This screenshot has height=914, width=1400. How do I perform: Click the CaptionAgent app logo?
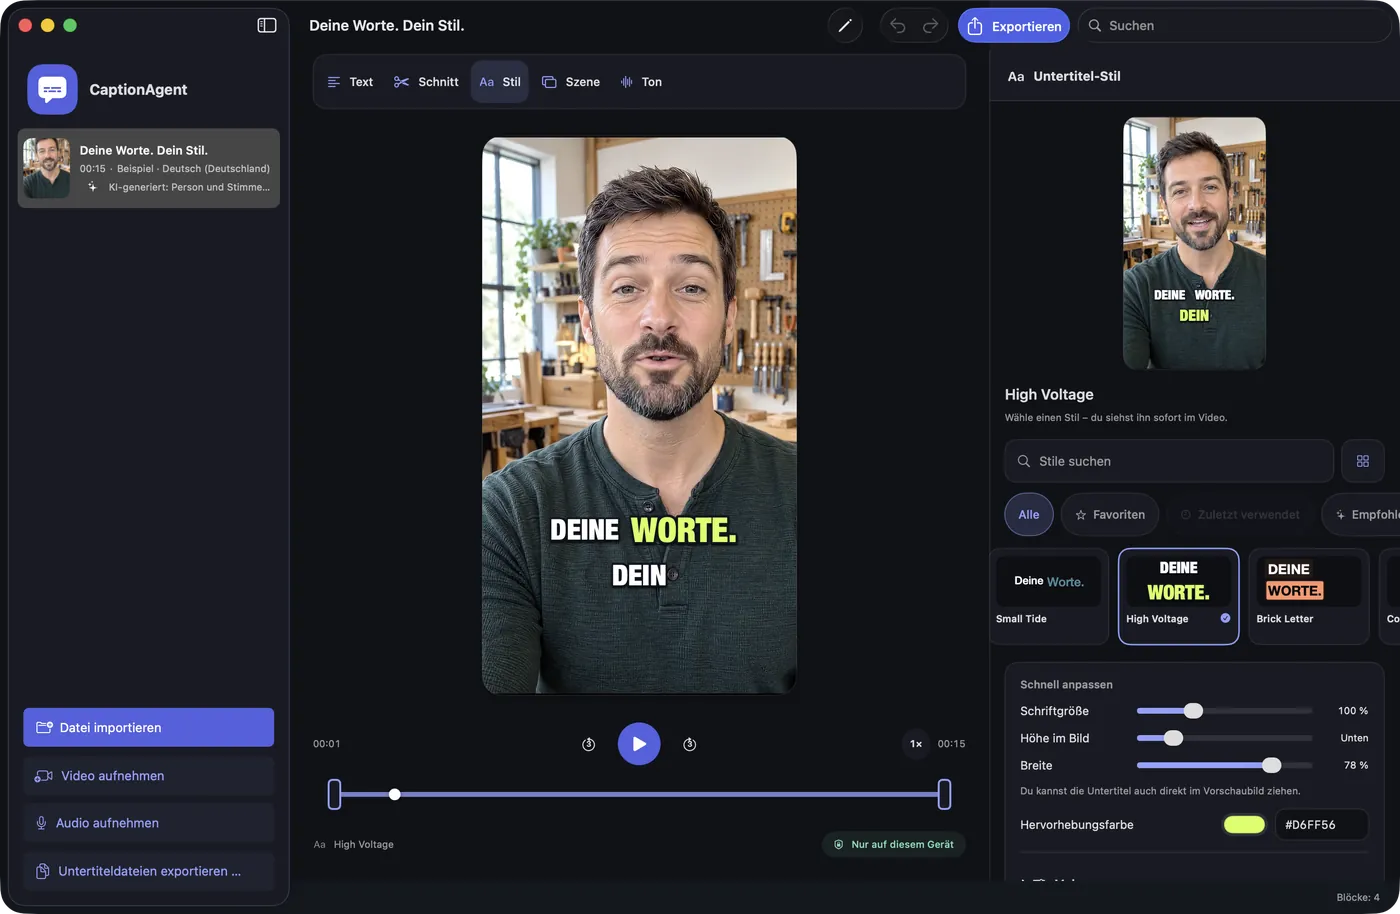[x=52, y=89]
